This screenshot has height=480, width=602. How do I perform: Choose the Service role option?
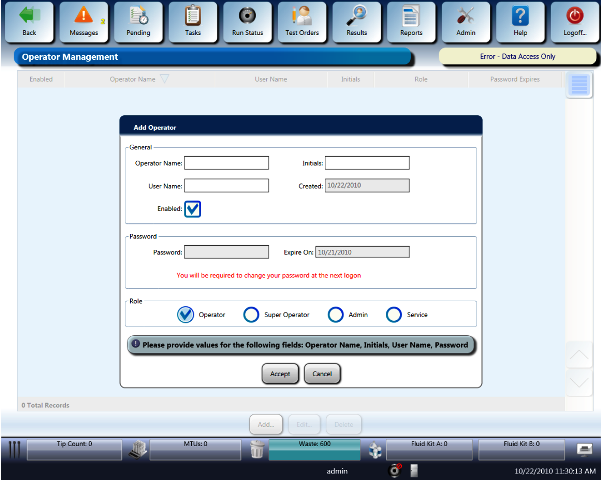(x=394, y=314)
